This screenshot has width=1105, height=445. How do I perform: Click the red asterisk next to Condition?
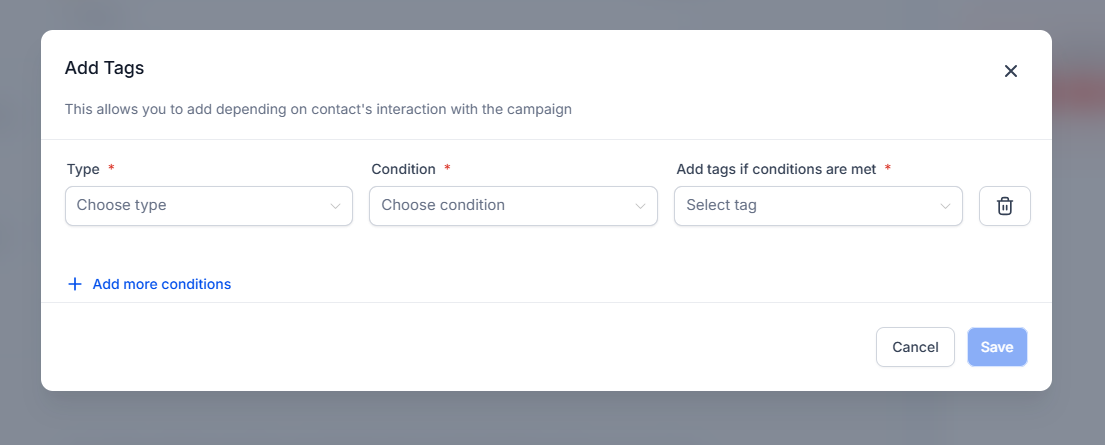(x=447, y=169)
